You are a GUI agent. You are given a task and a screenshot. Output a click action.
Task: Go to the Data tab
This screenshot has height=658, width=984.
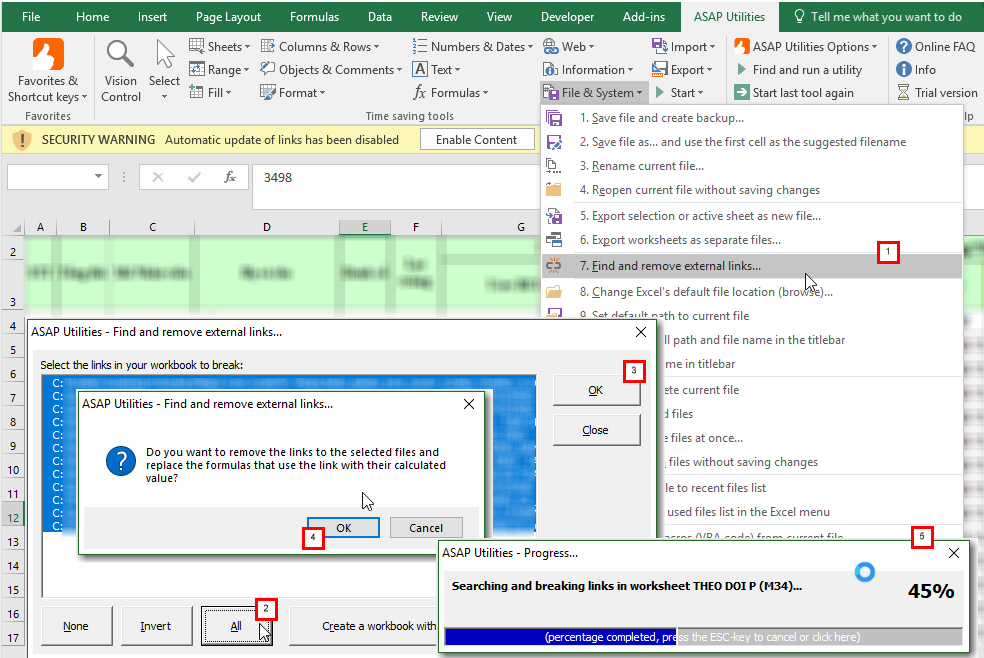click(x=380, y=17)
